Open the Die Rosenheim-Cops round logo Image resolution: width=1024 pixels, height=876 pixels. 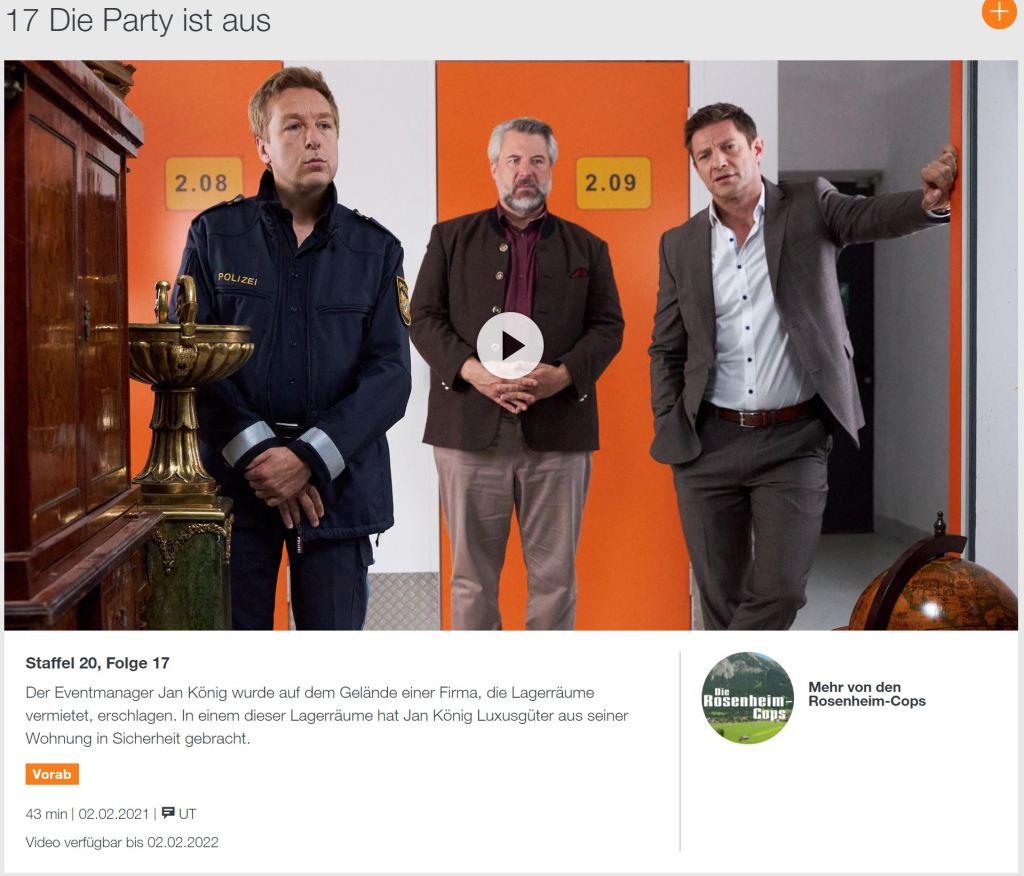click(747, 698)
